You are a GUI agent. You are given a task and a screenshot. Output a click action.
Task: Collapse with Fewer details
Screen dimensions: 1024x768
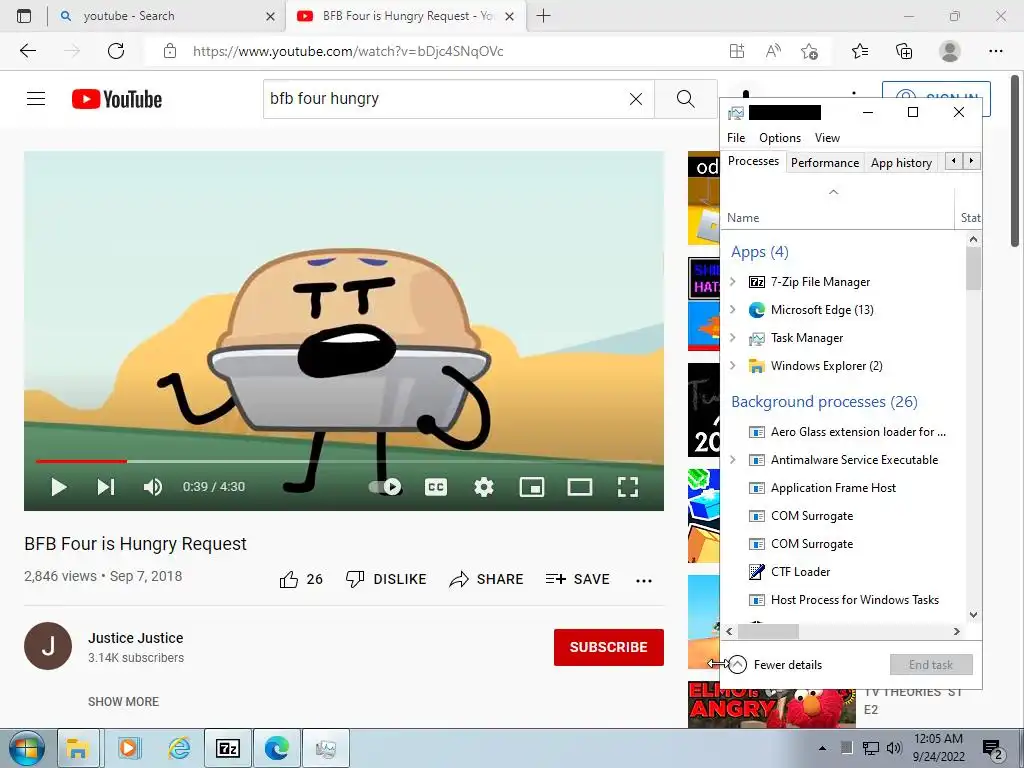[x=776, y=665]
